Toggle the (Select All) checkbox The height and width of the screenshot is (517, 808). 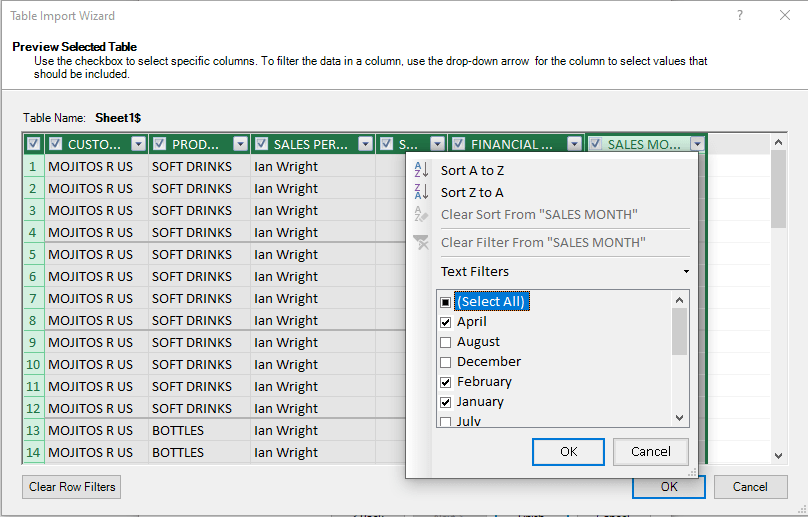pyautogui.click(x=446, y=302)
